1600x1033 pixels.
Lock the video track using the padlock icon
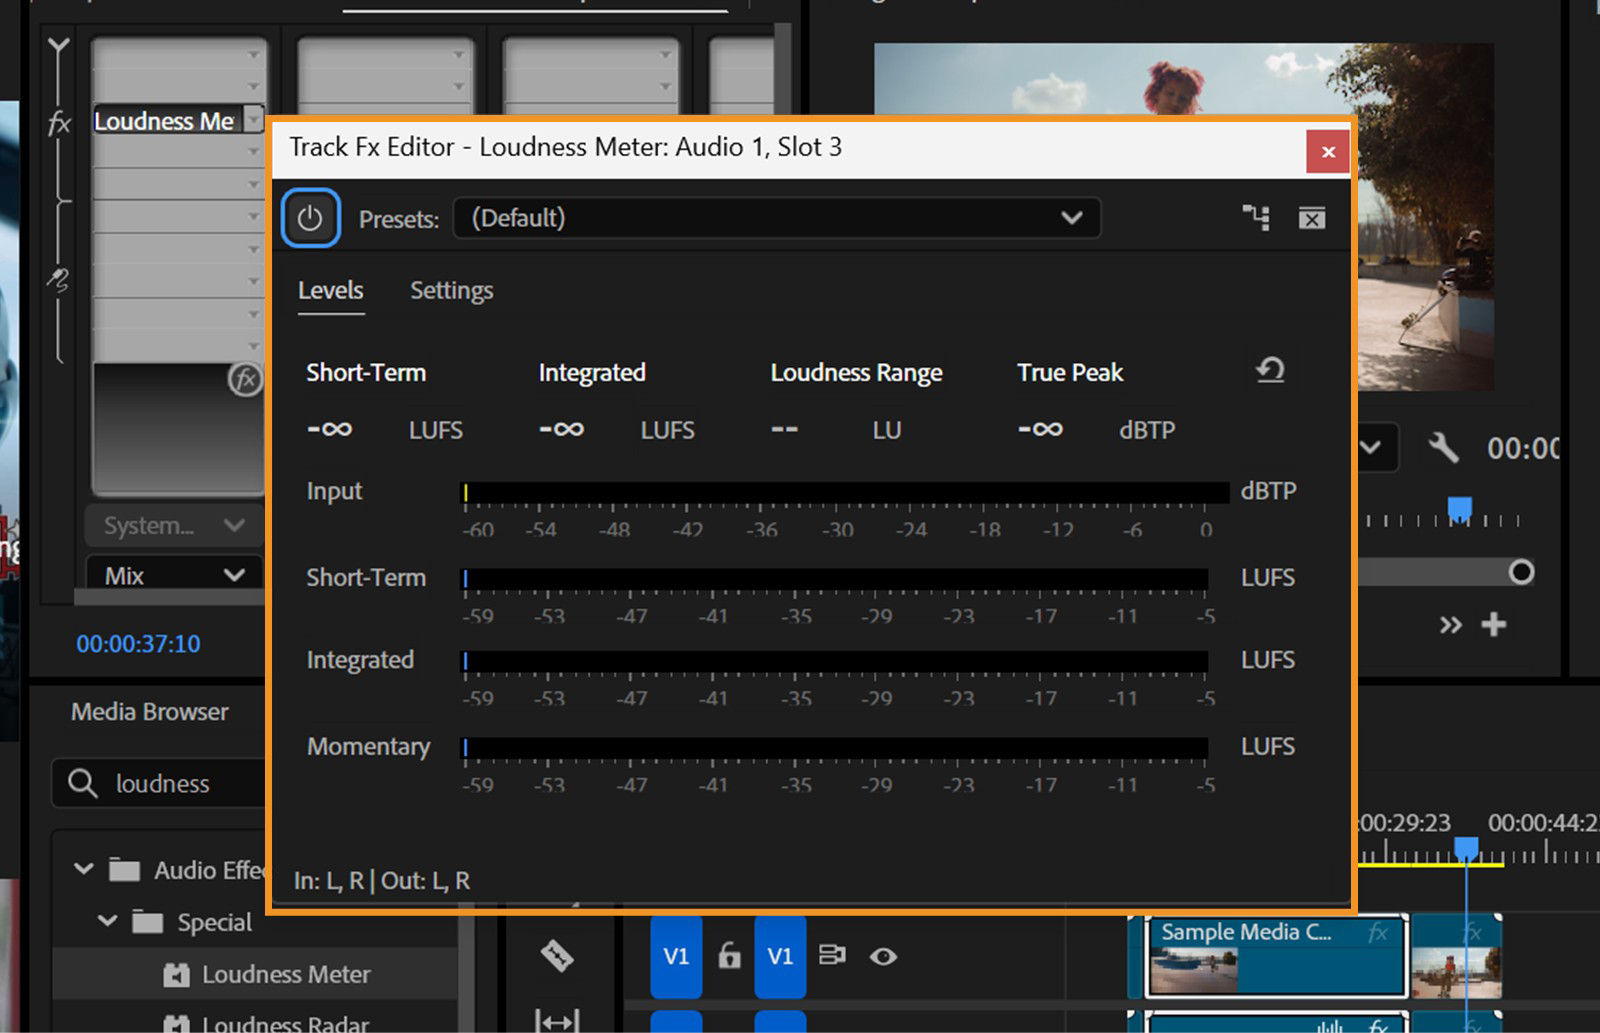click(x=728, y=957)
